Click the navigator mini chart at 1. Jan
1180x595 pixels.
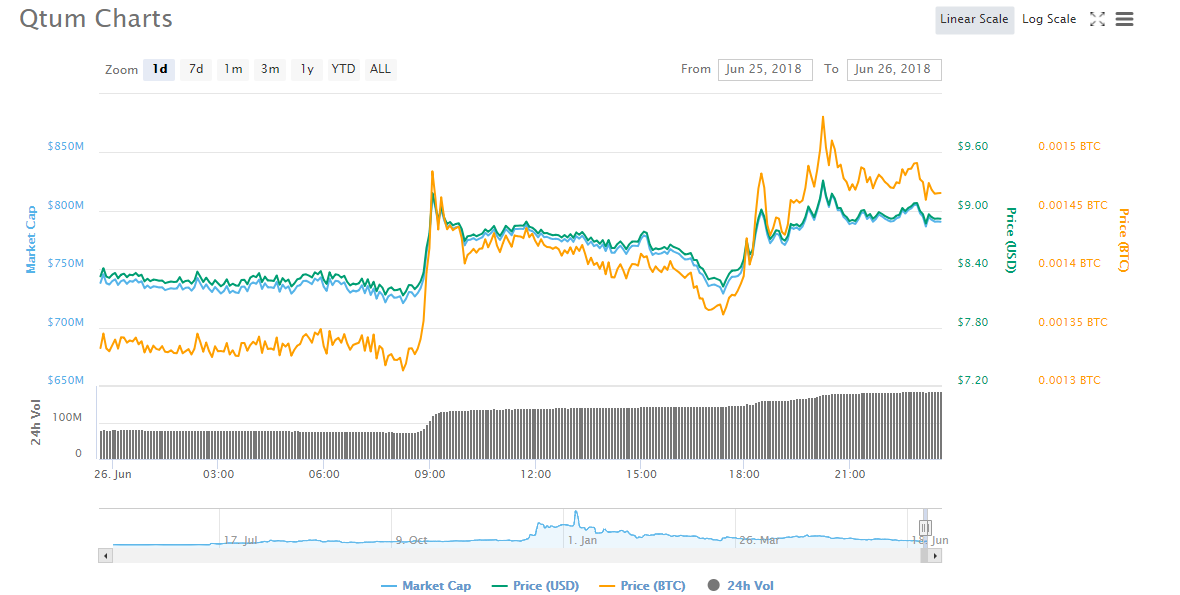pyautogui.click(x=582, y=540)
